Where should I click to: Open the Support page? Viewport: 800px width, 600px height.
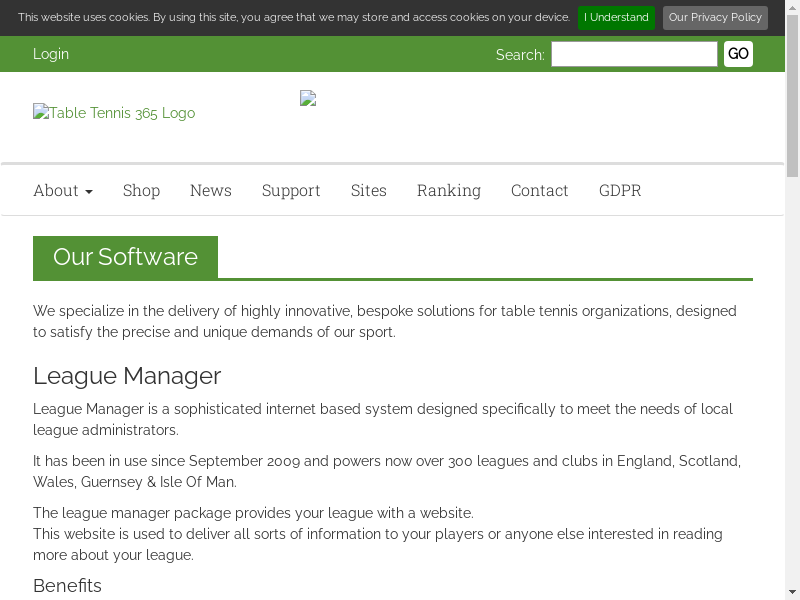[291, 190]
